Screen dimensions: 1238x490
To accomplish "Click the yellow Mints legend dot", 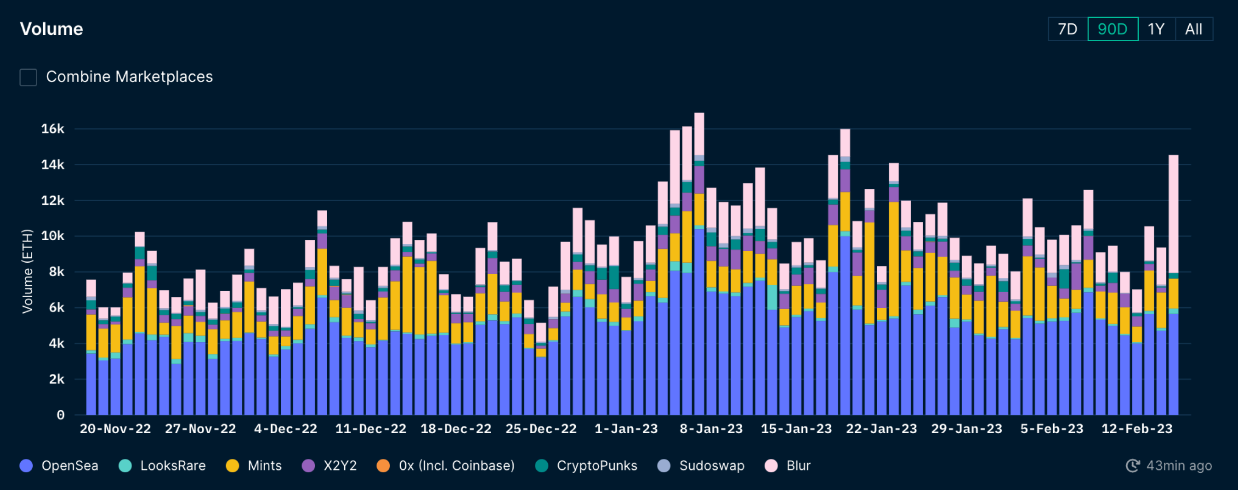I will coord(232,466).
